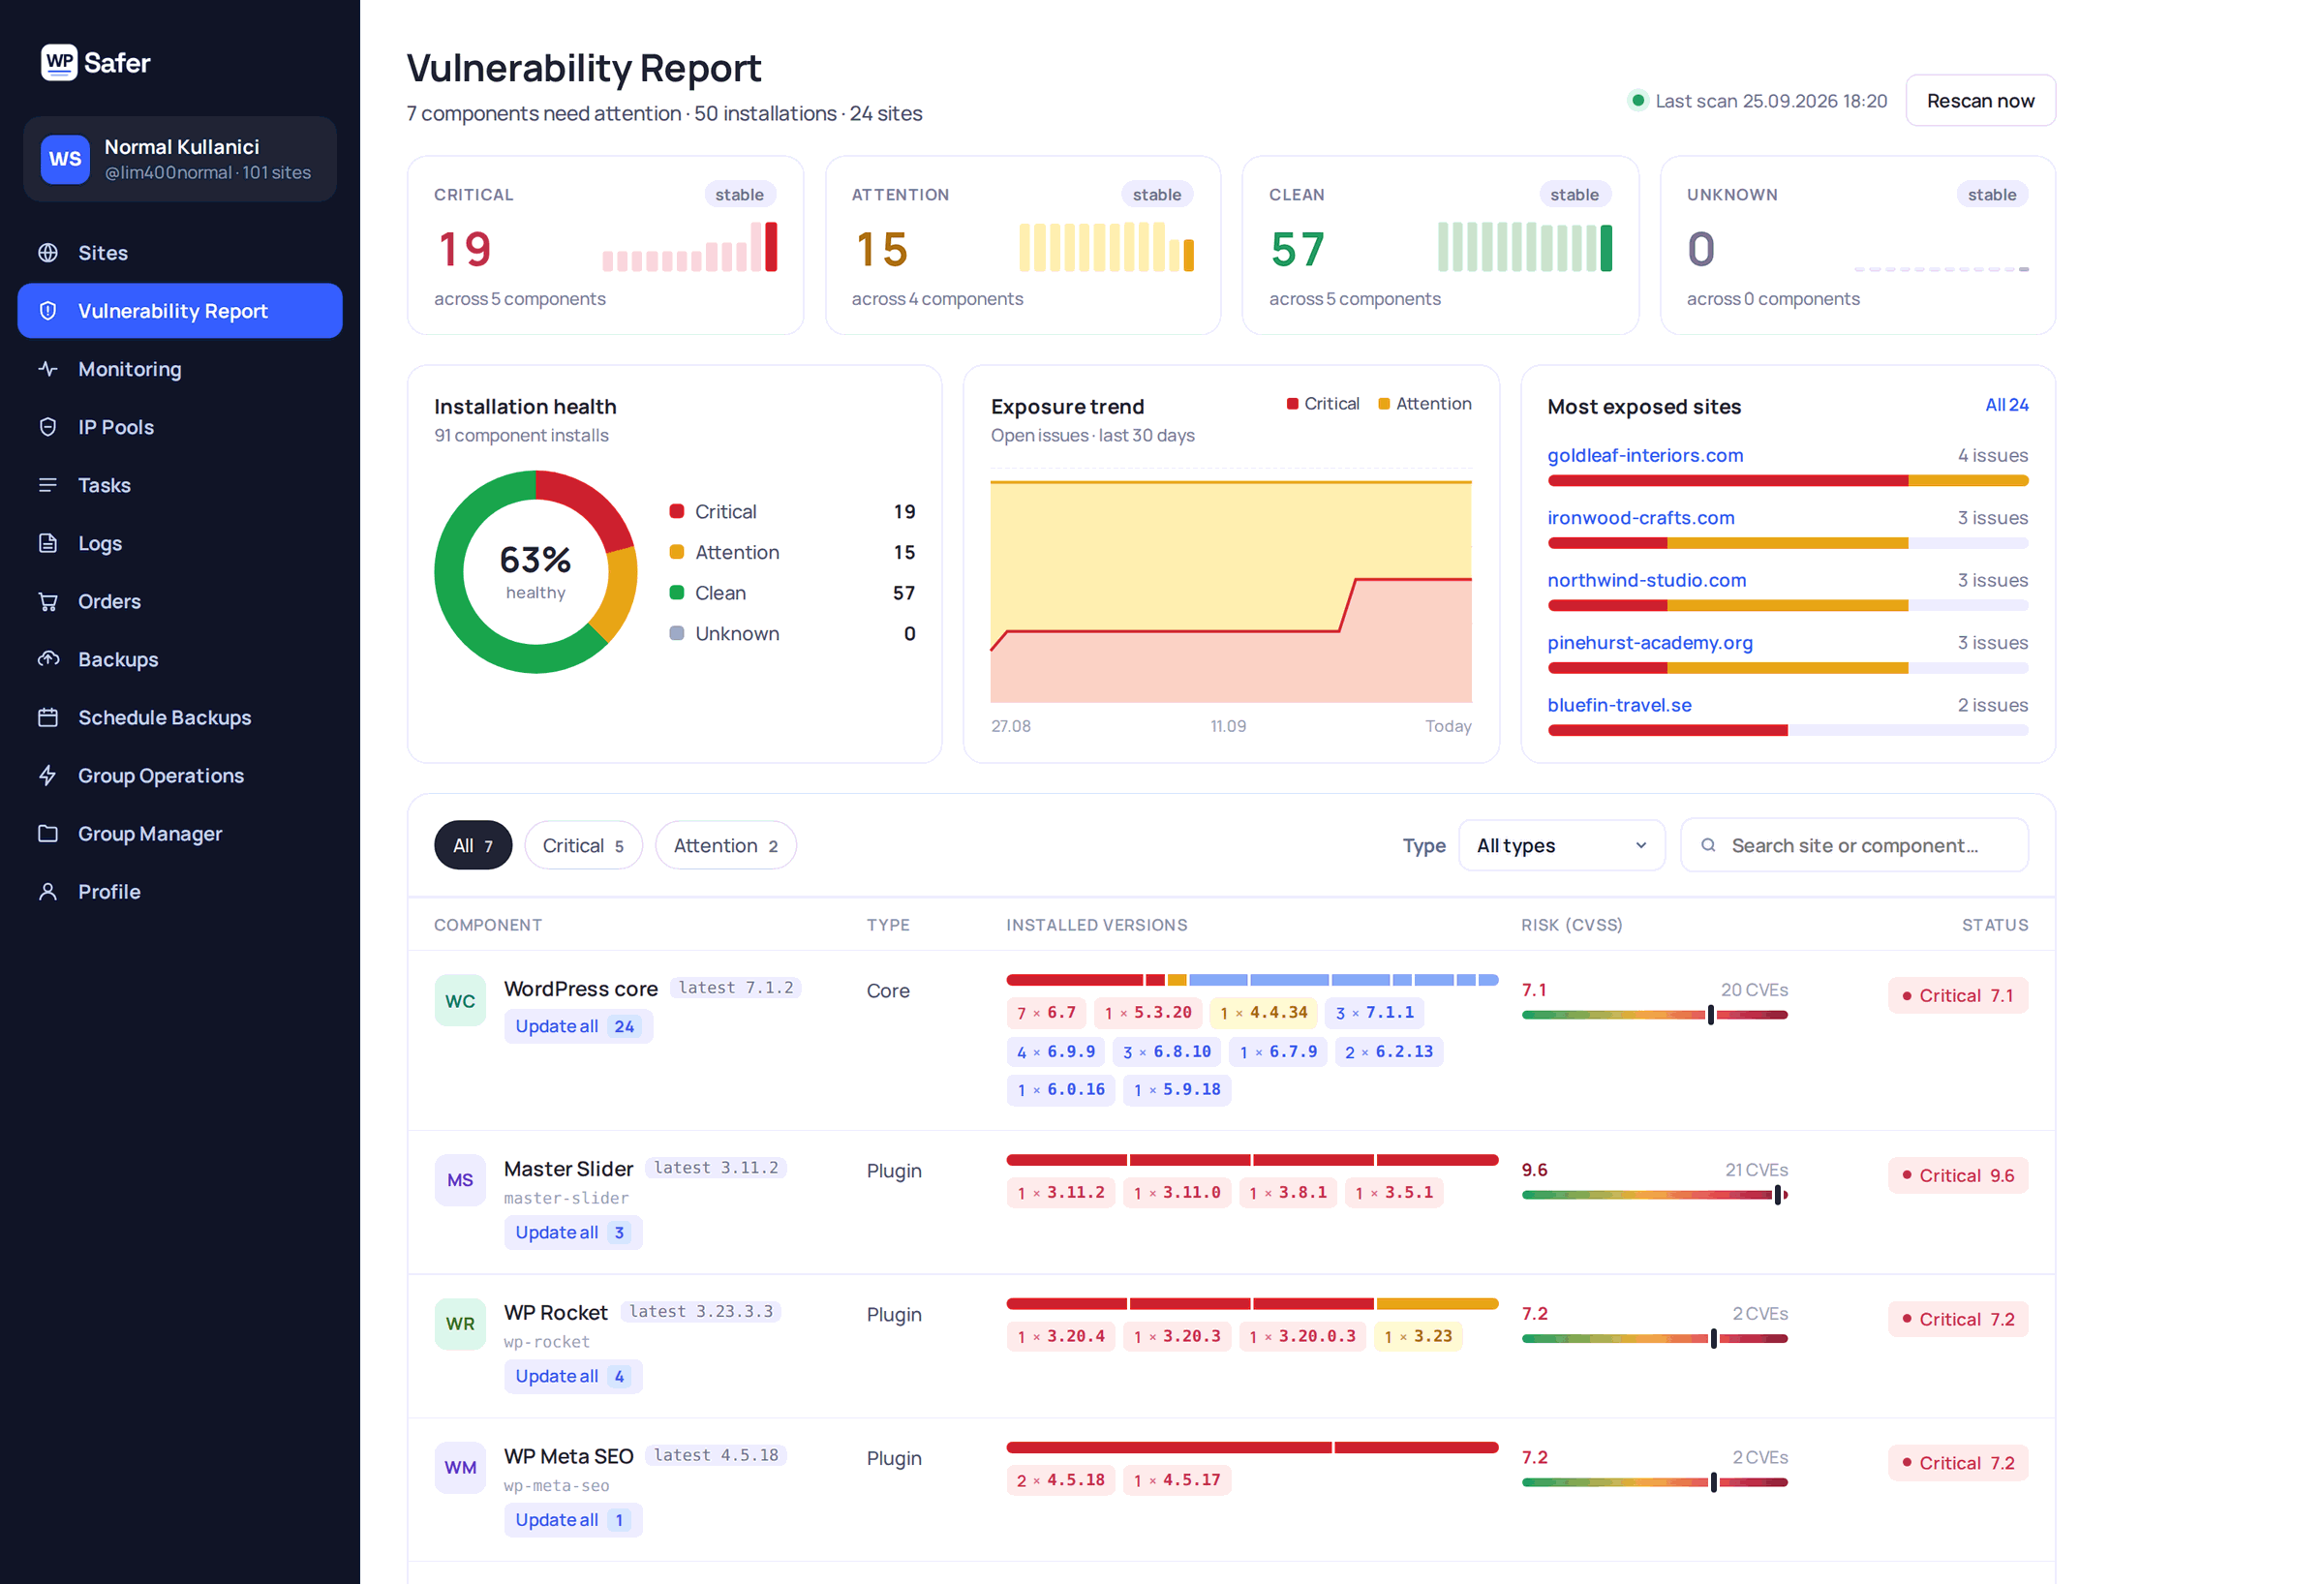
Task: Click the Orders cart icon
Action: [48, 601]
